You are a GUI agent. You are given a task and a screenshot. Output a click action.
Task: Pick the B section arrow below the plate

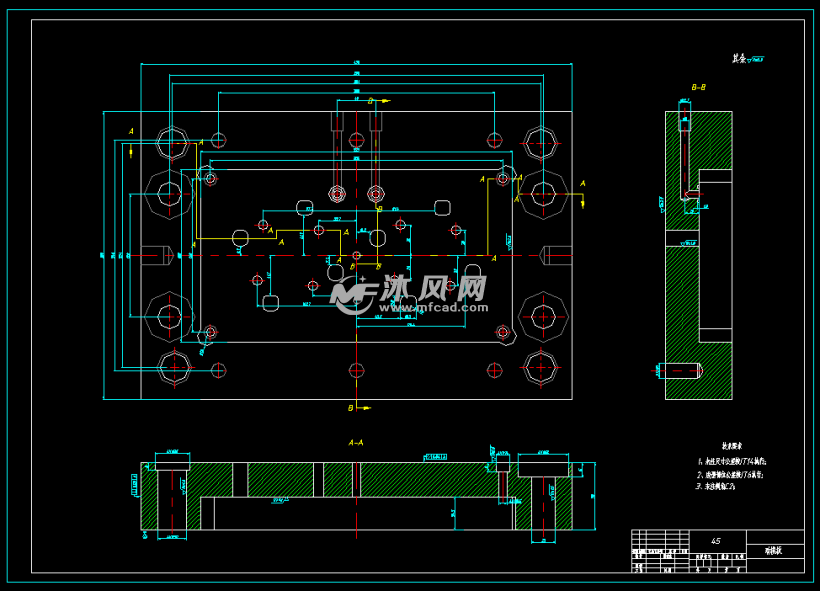[x=356, y=408]
